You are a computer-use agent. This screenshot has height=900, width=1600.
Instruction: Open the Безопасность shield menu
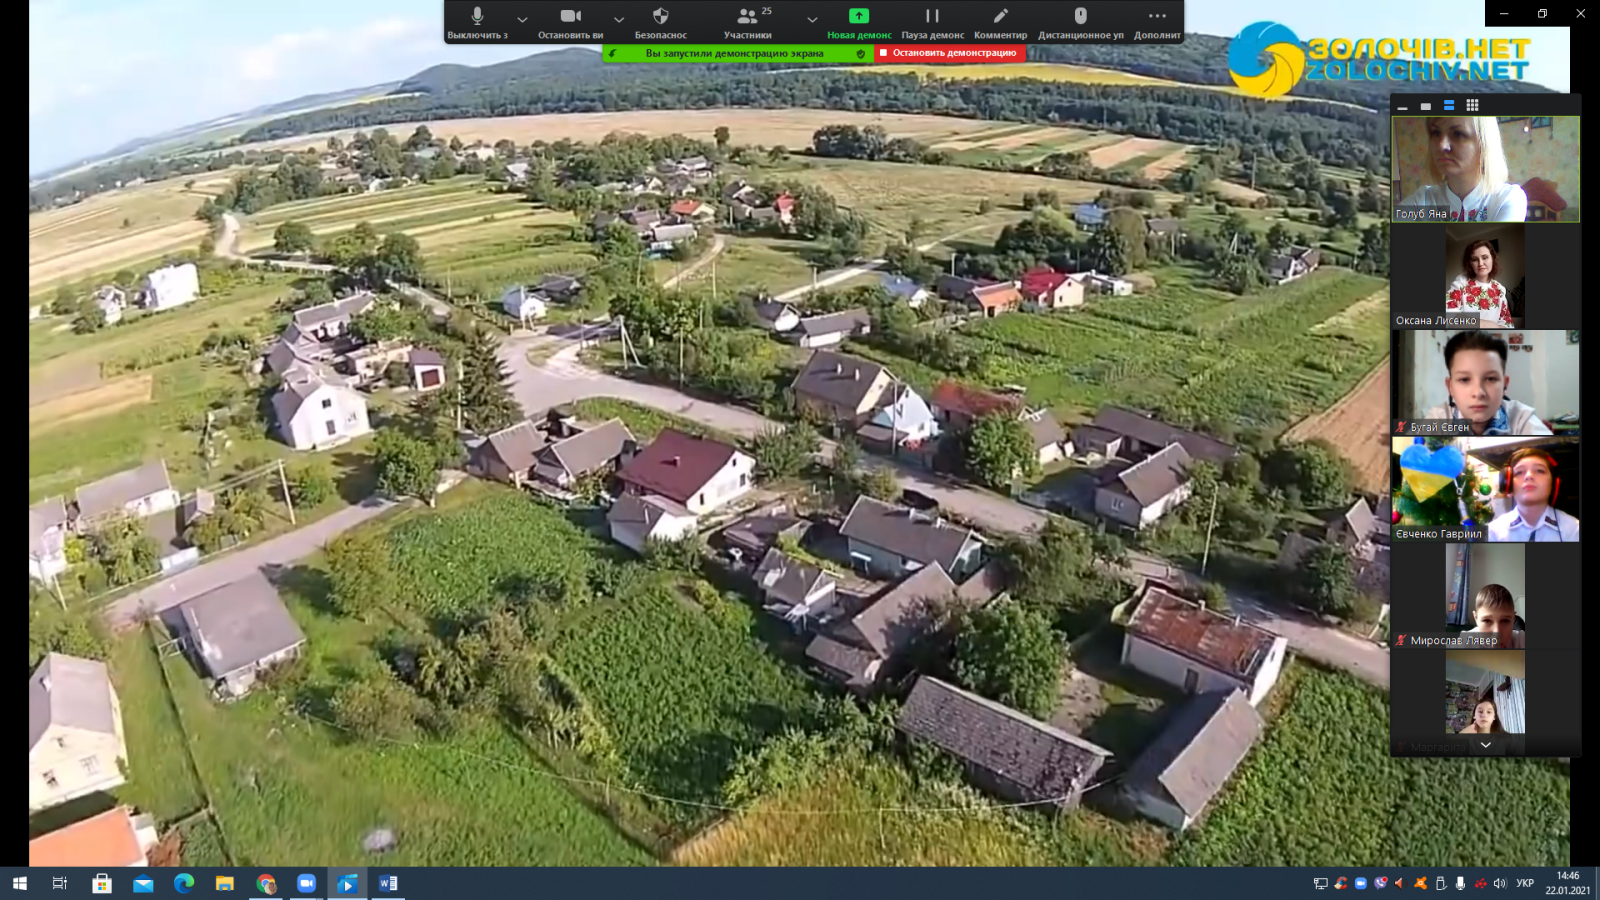660,22
